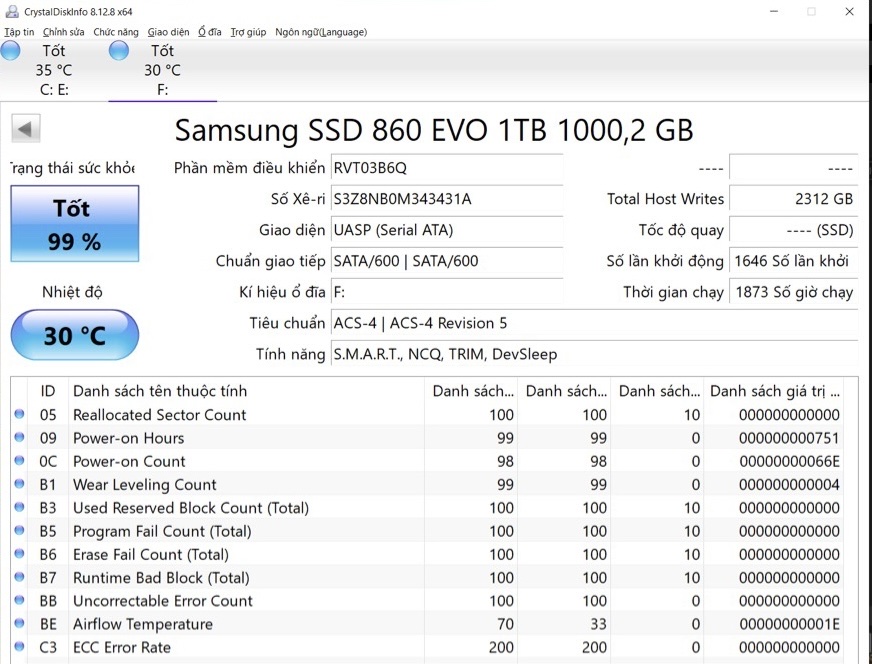Click the Tốt 99 % health status button
872x664 pixels.
[75, 224]
